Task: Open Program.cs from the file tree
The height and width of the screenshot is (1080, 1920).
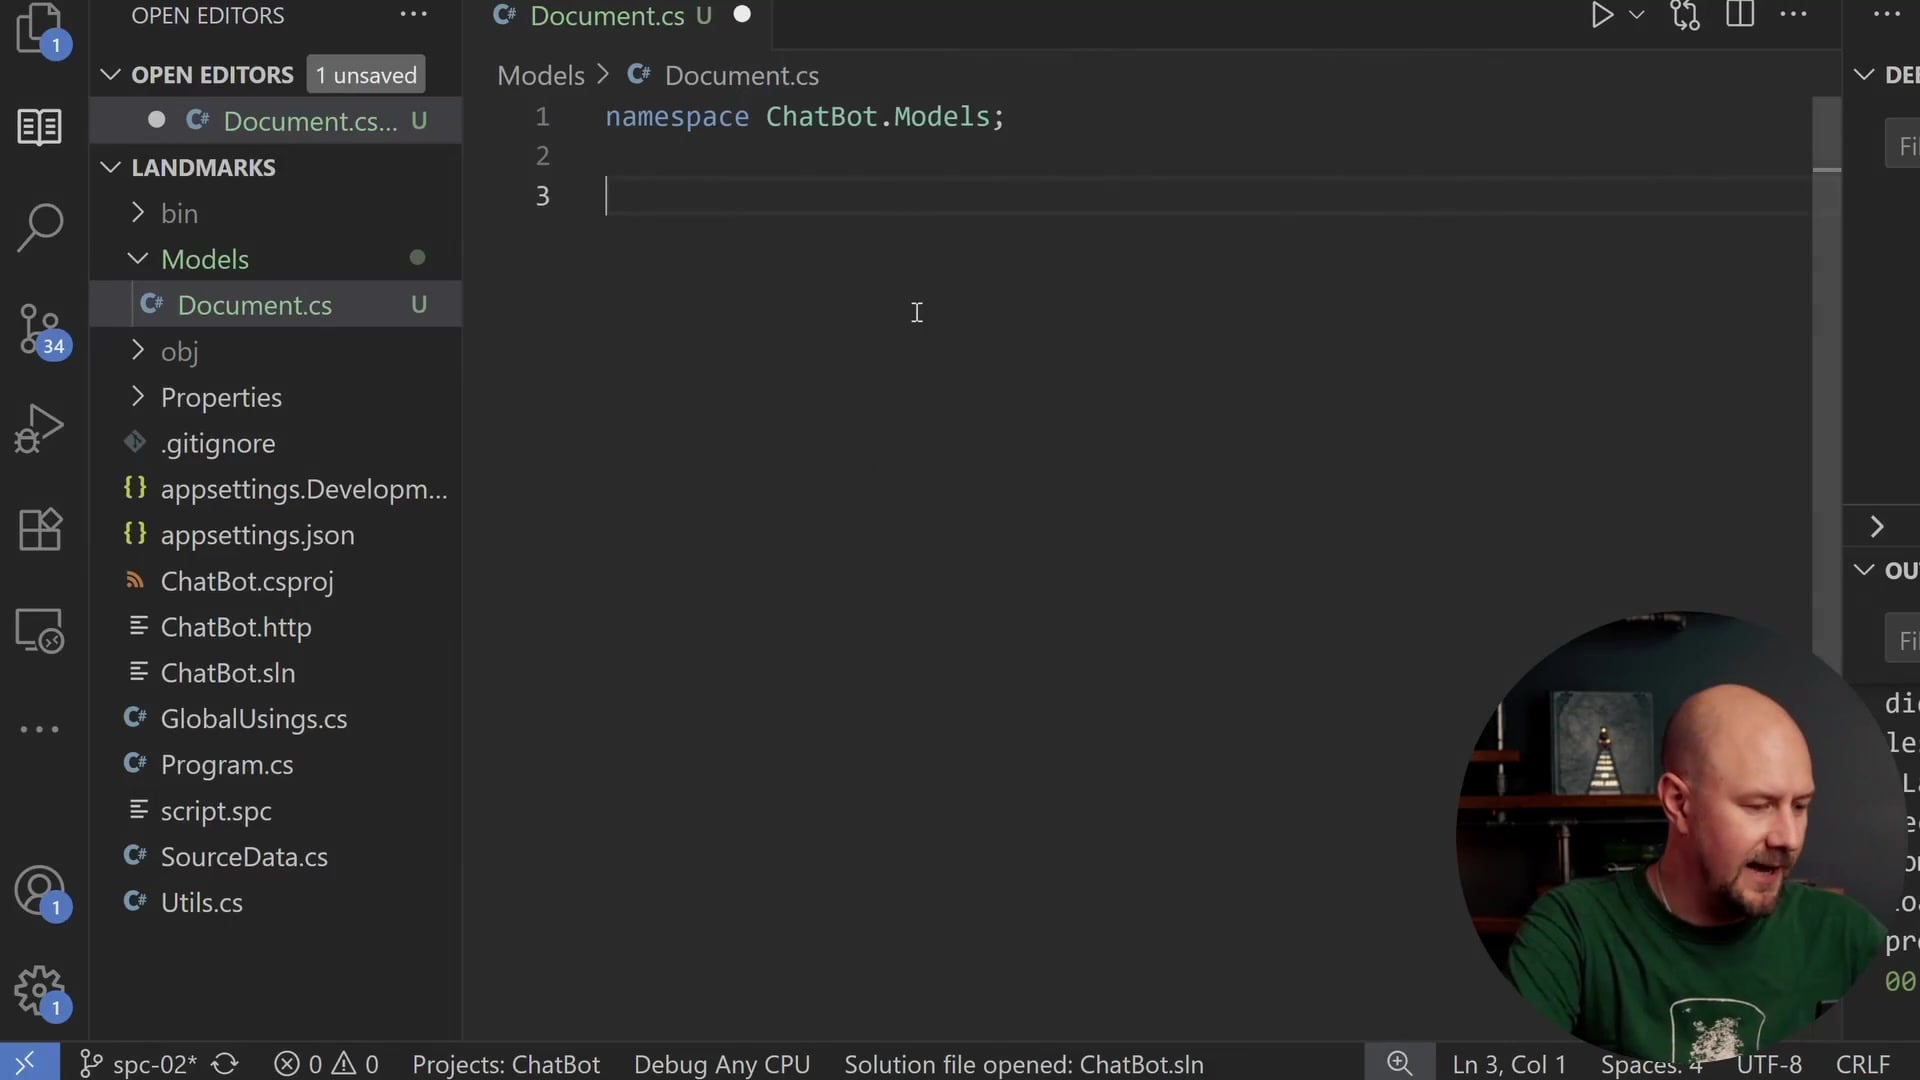Action: (227, 765)
